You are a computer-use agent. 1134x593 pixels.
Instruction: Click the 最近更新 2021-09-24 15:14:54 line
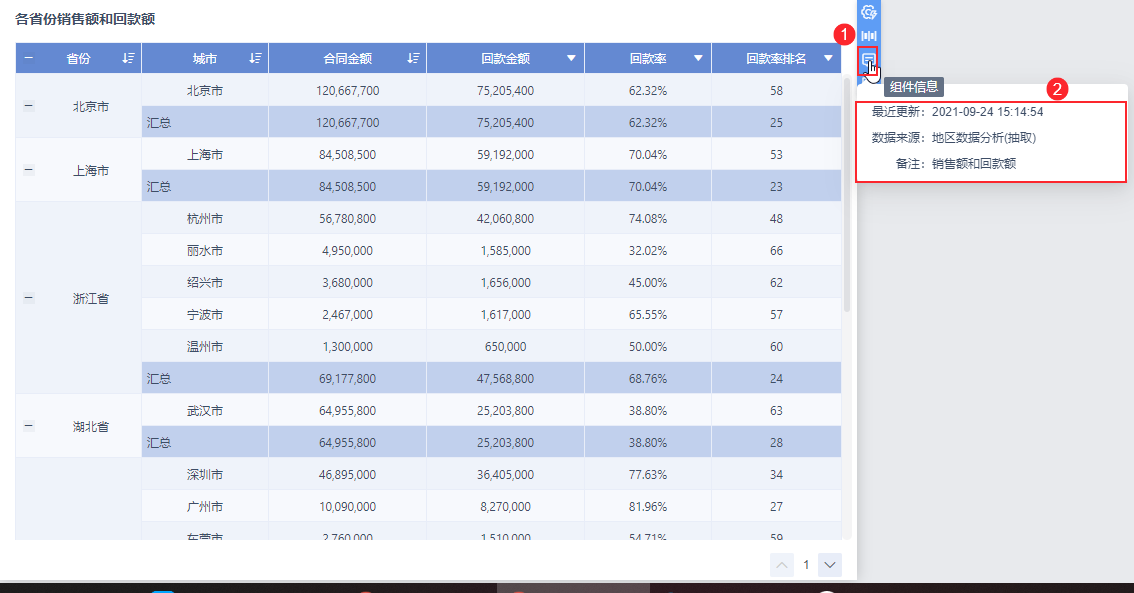pyautogui.click(x=958, y=112)
